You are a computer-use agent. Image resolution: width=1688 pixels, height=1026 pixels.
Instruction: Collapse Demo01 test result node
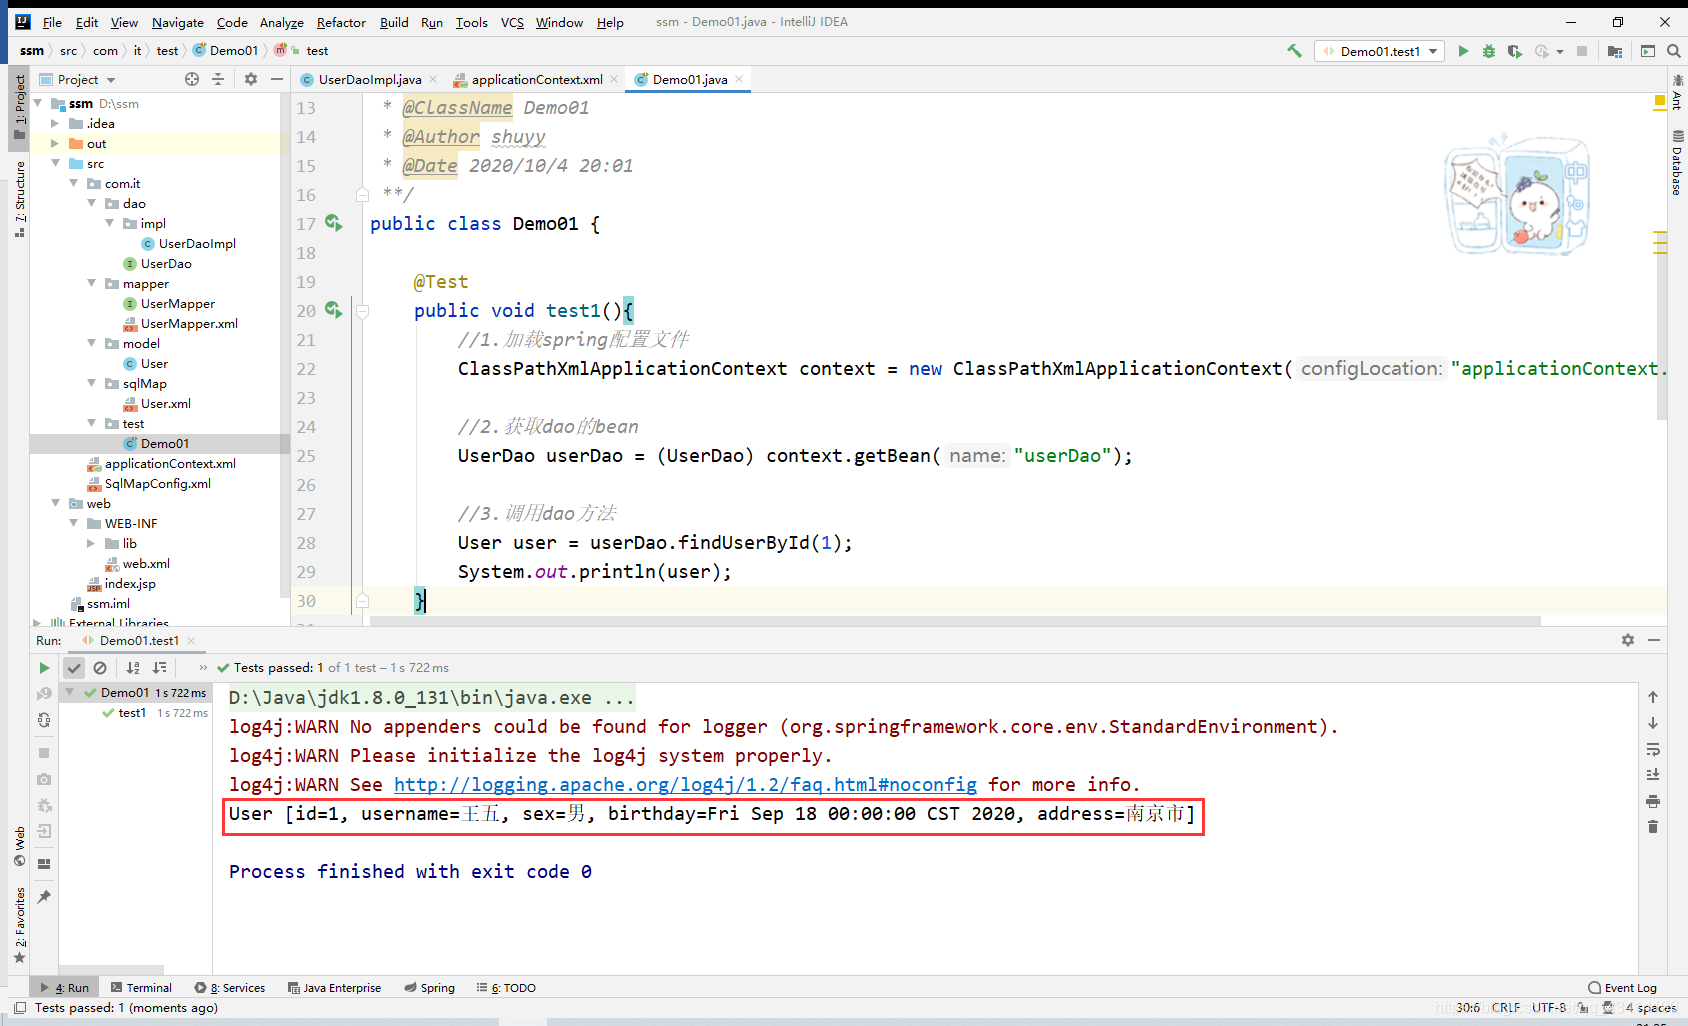coord(70,692)
